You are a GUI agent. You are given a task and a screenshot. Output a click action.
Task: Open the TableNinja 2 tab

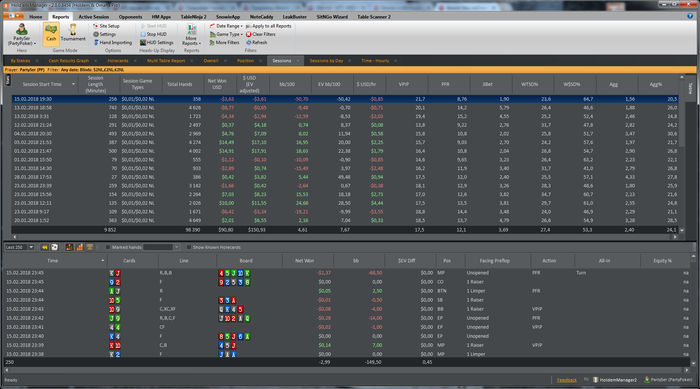193,17
